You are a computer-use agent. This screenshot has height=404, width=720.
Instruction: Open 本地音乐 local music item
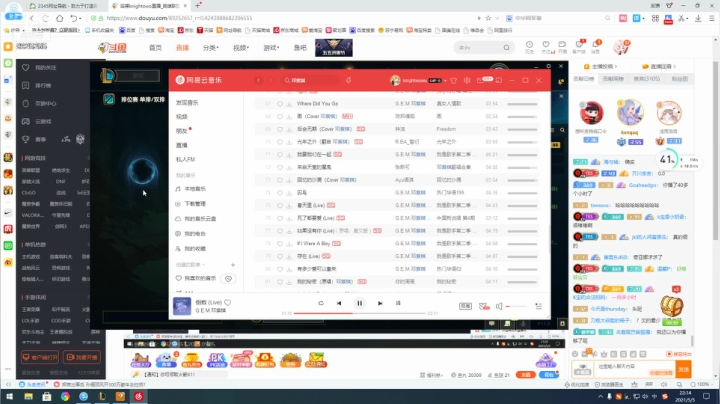pyautogui.click(x=195, y=189)
